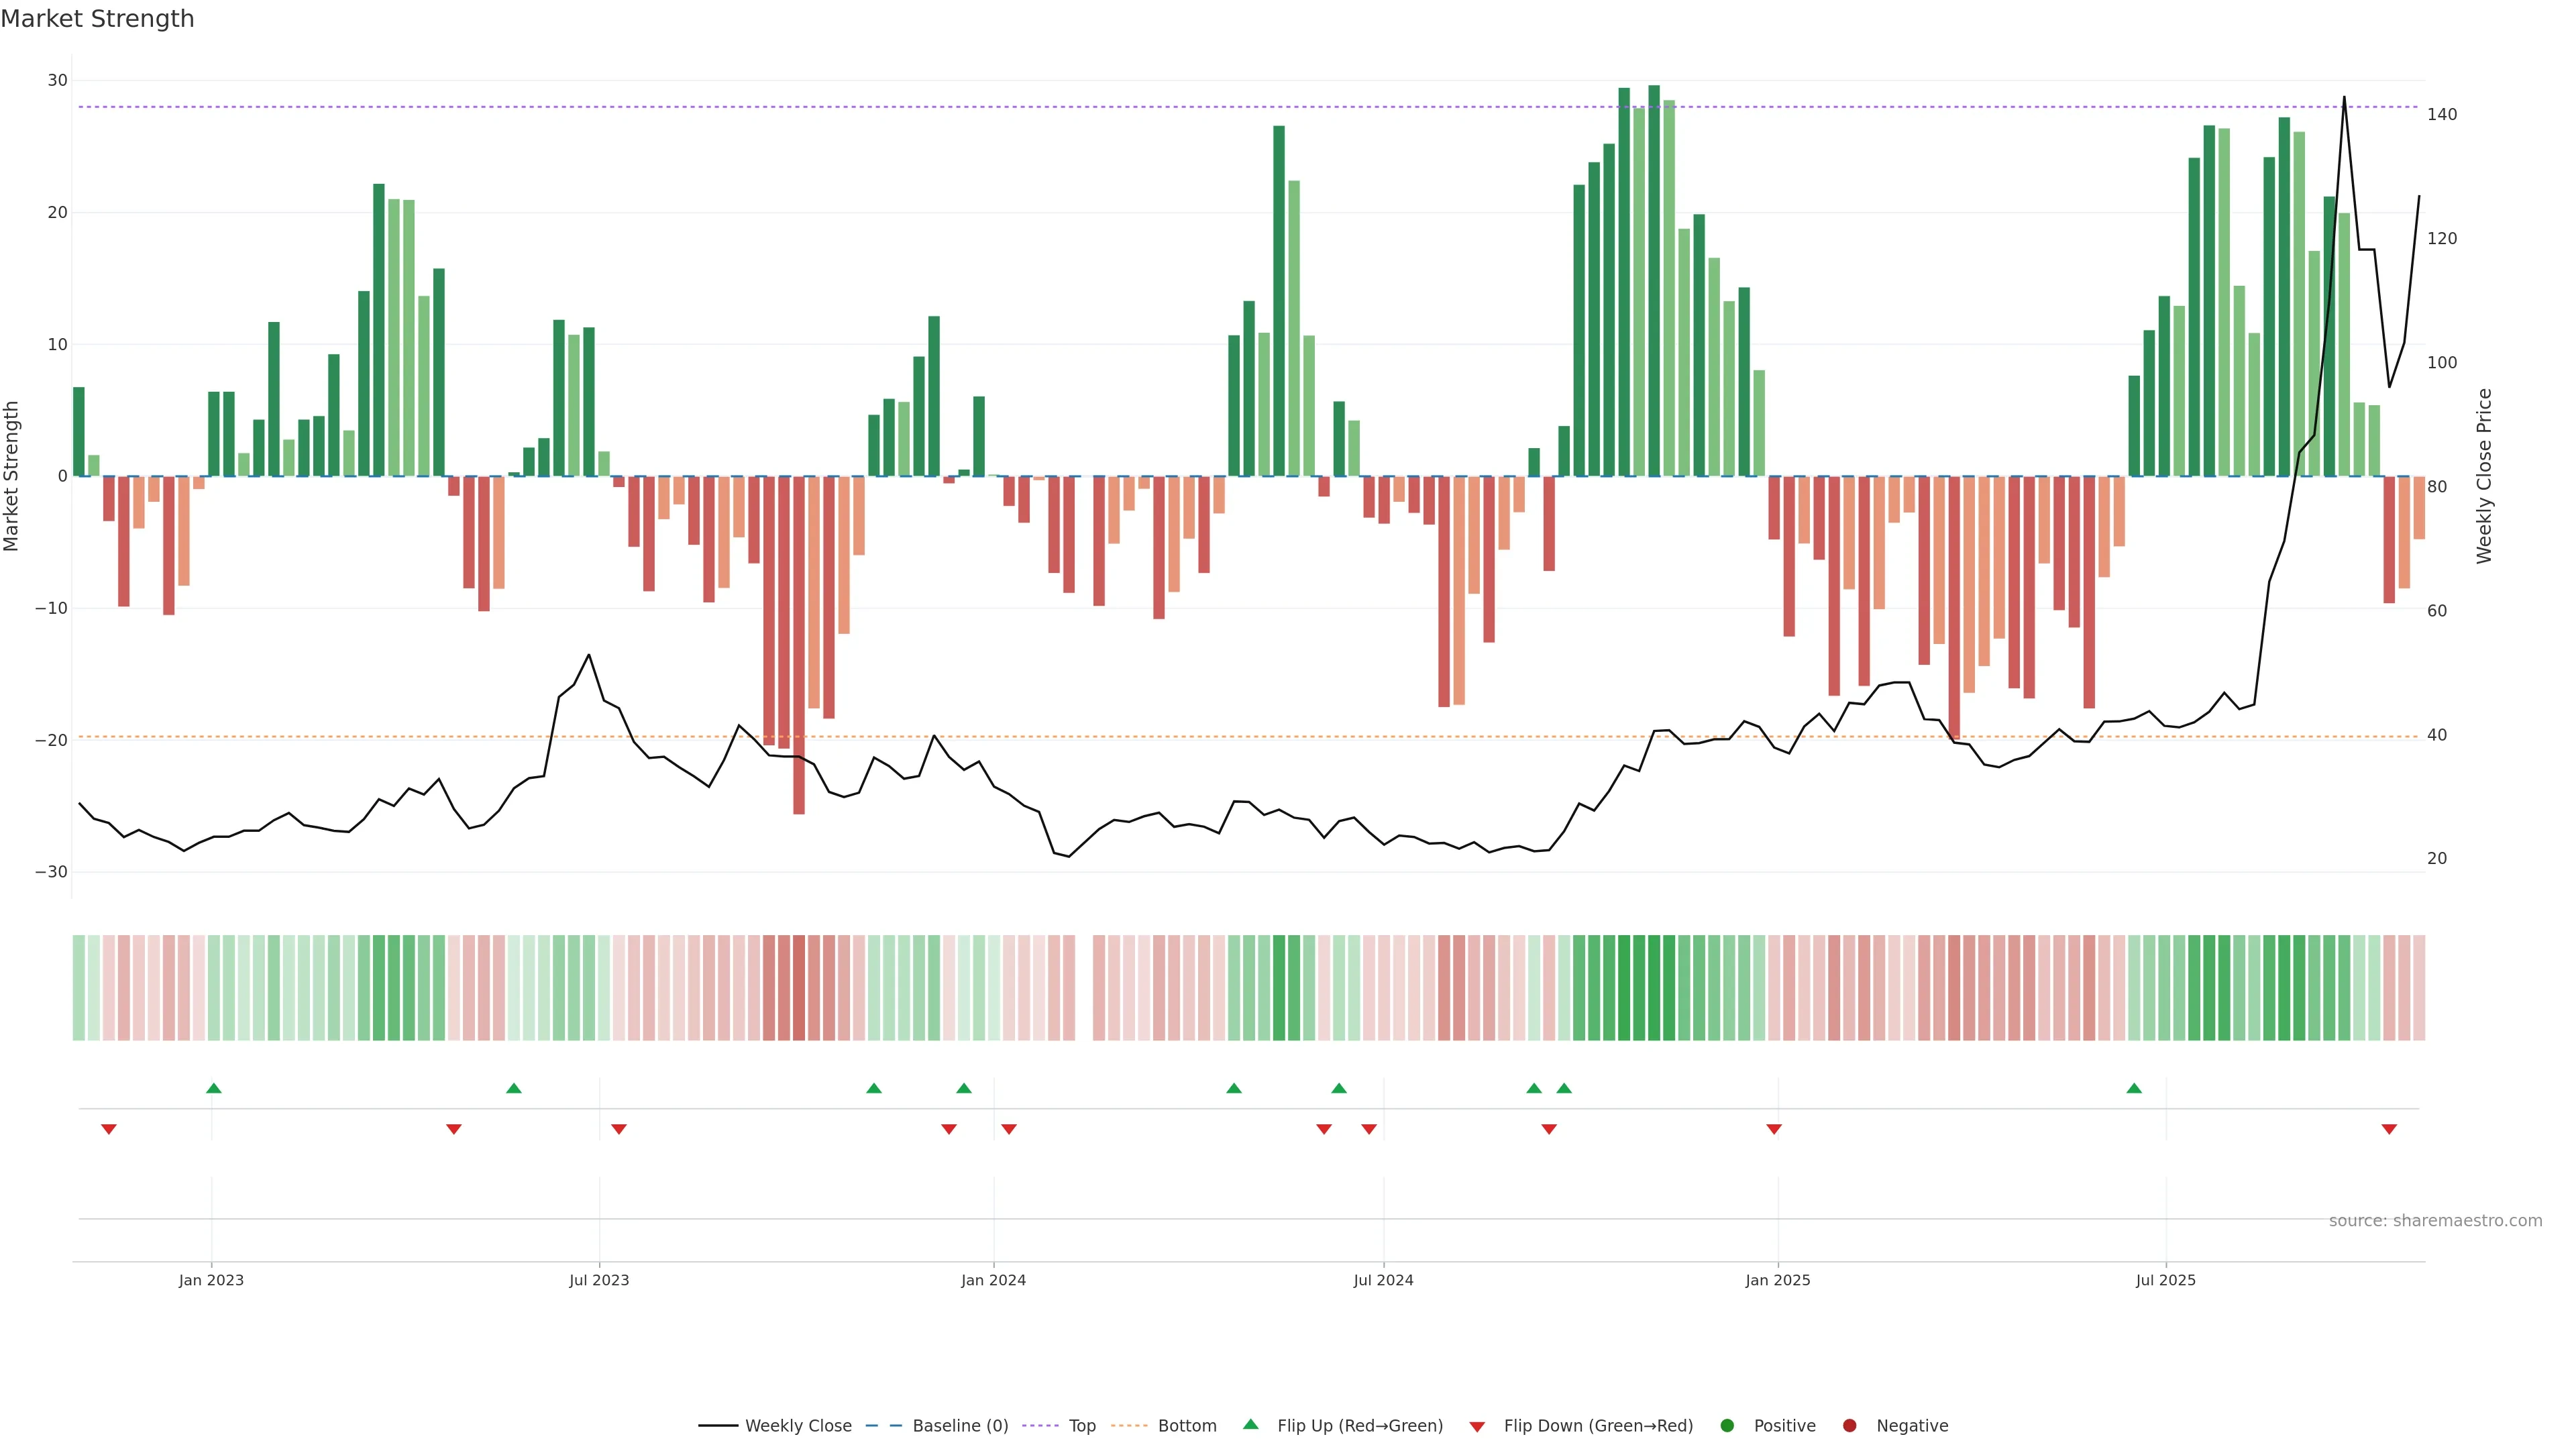The width and height of the screenshot is (2576, 1449).
Task: Click the weekly close price peak at top right
Action: tap(2344, 98)
